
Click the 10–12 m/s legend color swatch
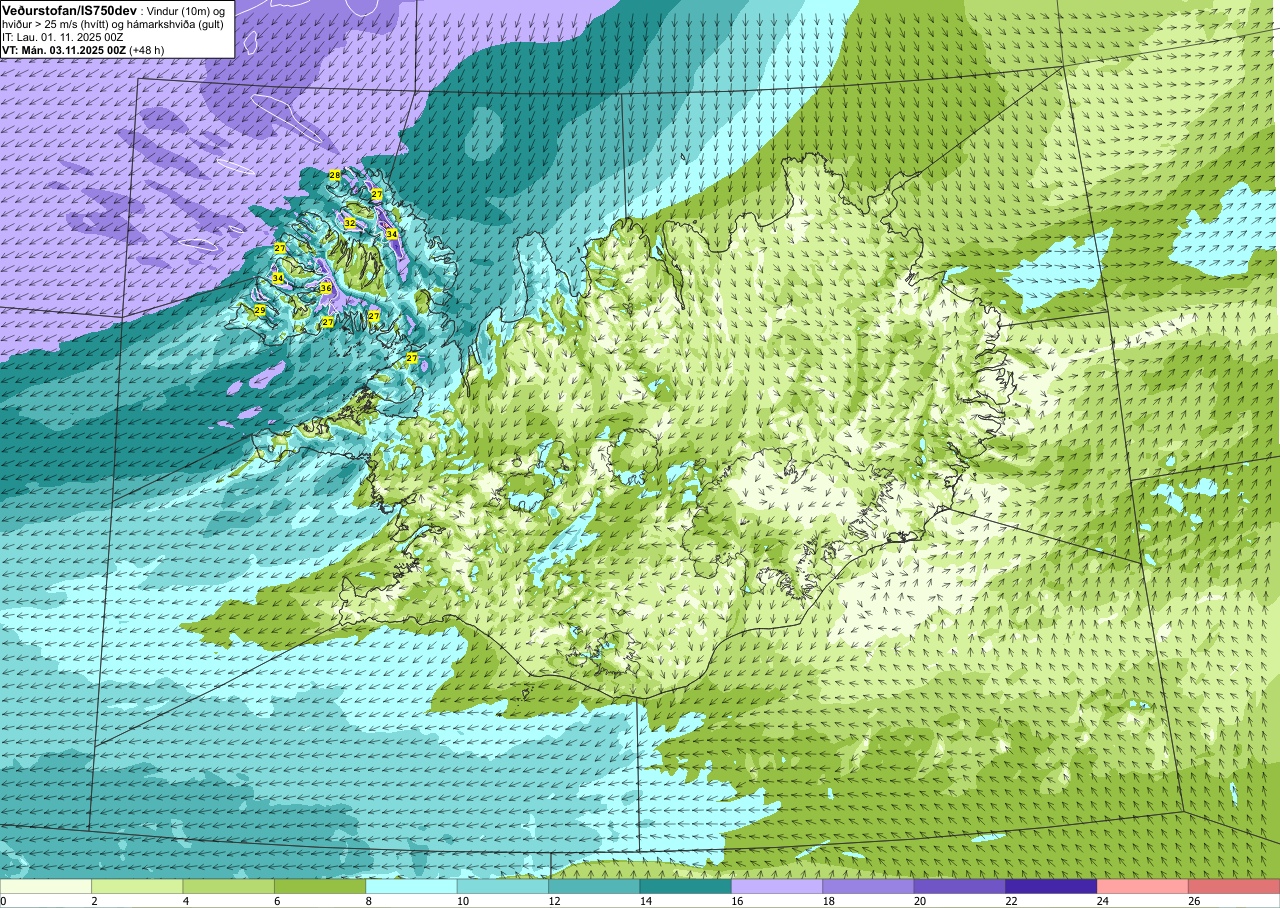503,886
